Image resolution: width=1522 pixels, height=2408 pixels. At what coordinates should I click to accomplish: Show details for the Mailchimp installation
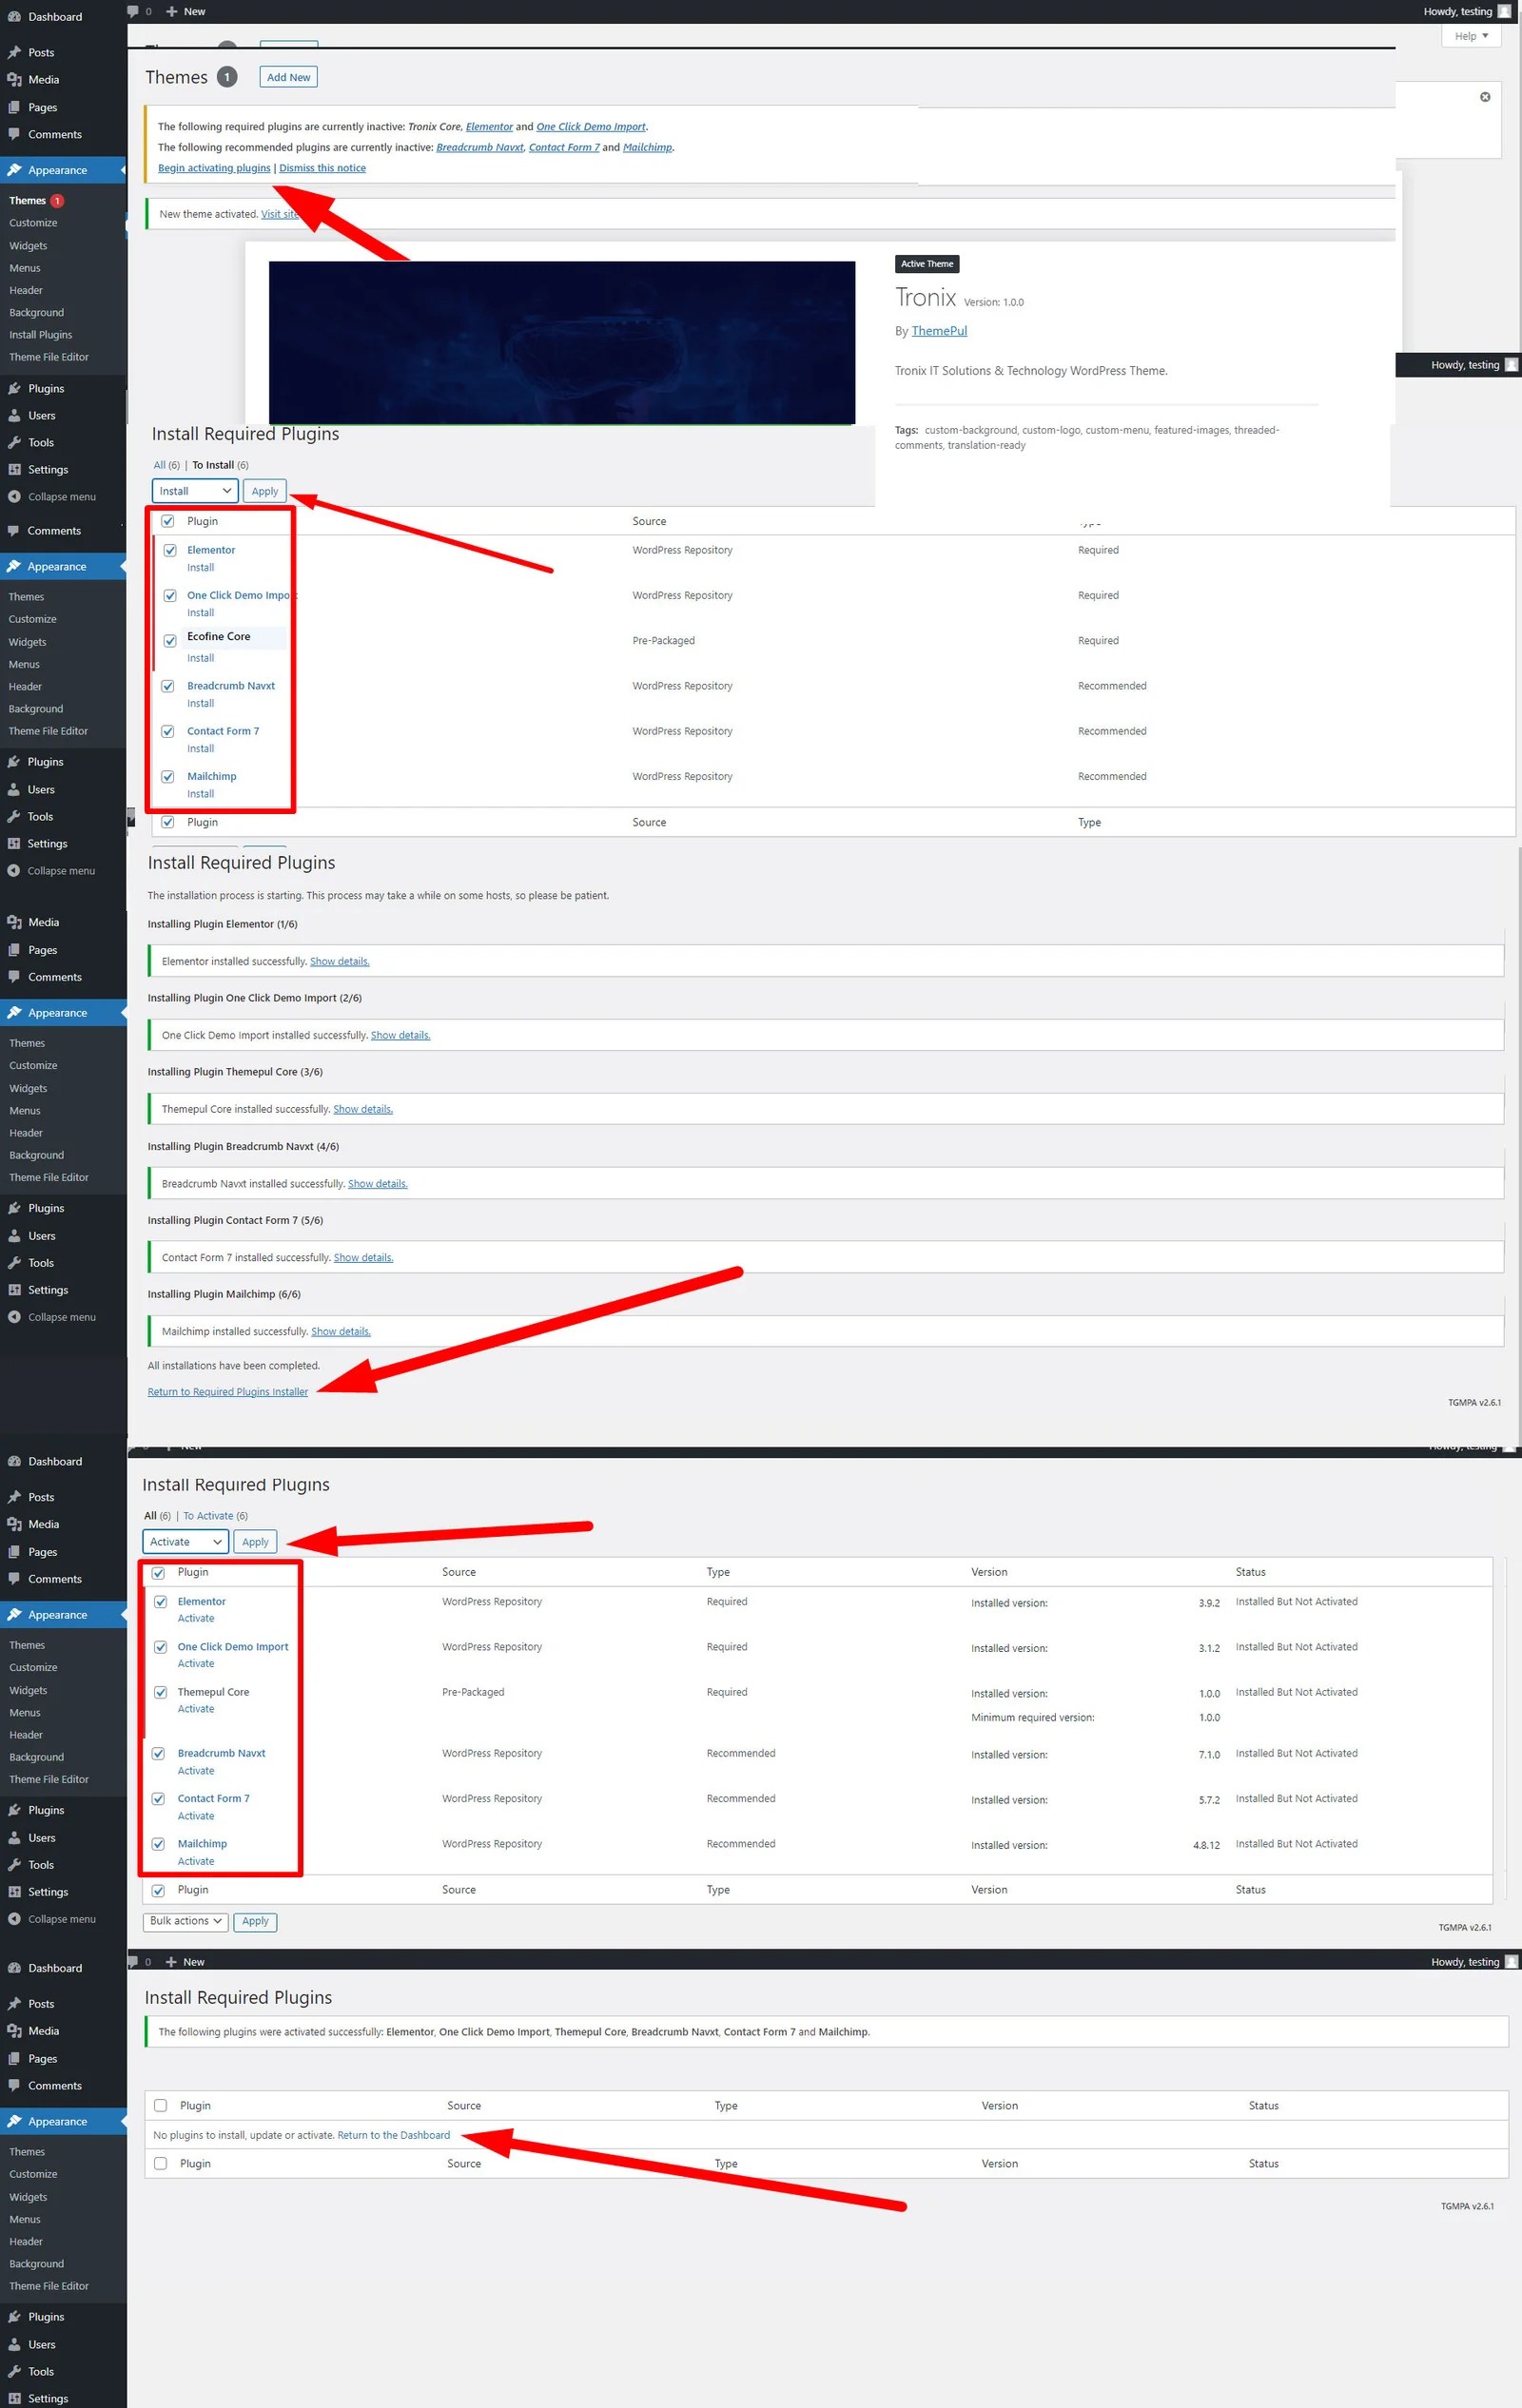pyautogui.click(x=341, y=1331)
